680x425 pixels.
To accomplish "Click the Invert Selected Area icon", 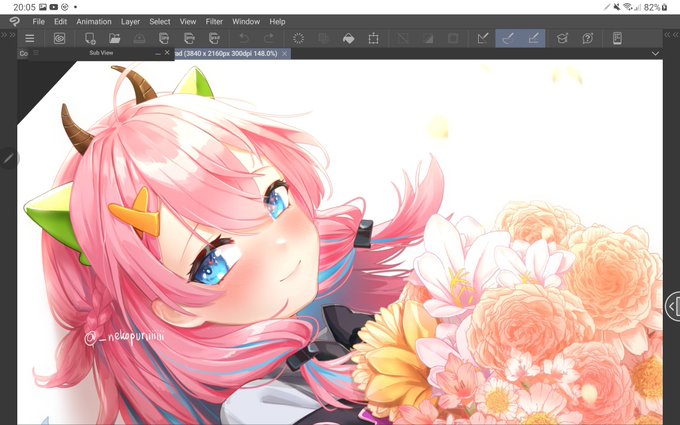I will pyautogui.click(x=428, y=39).
